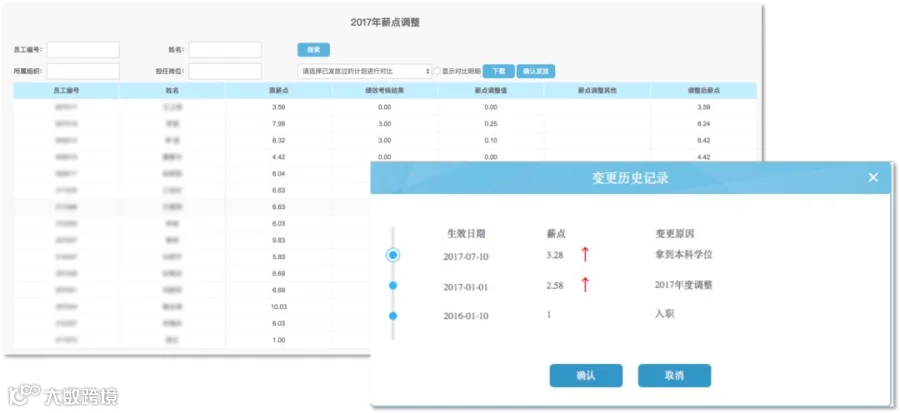Toggle the 显示对比明细 checkbox
Viewport: 900px width, 413px height.
pos(437,71)
